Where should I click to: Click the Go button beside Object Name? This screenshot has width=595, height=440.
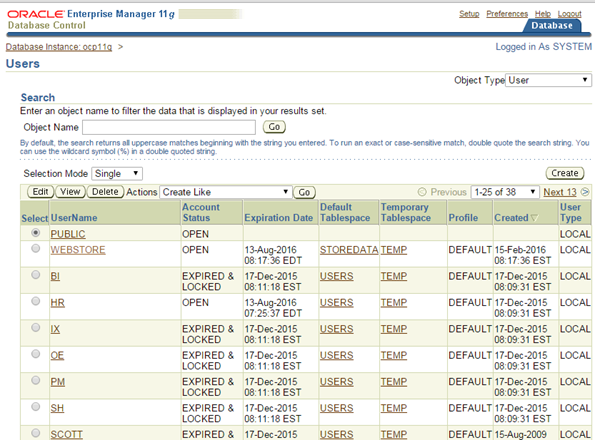click(274, 127)
